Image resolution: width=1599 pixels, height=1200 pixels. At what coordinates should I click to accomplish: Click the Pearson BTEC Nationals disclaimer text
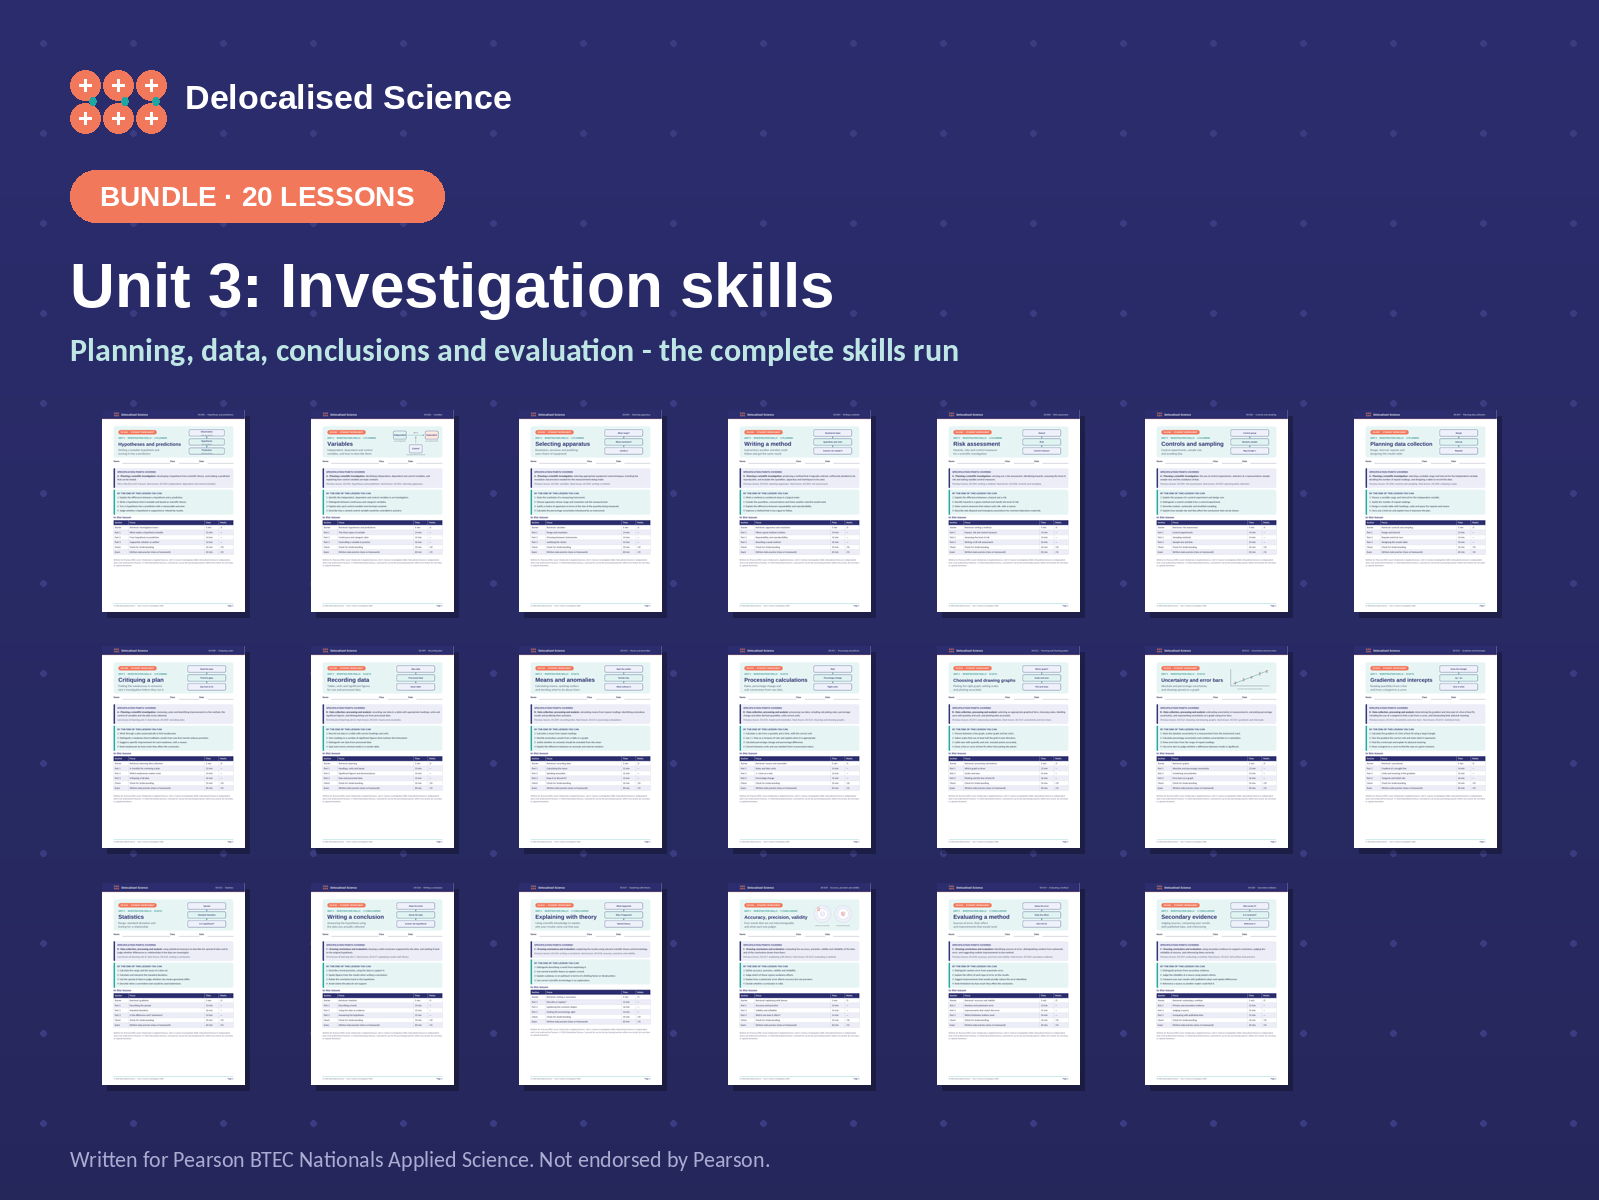[420, 1160]
